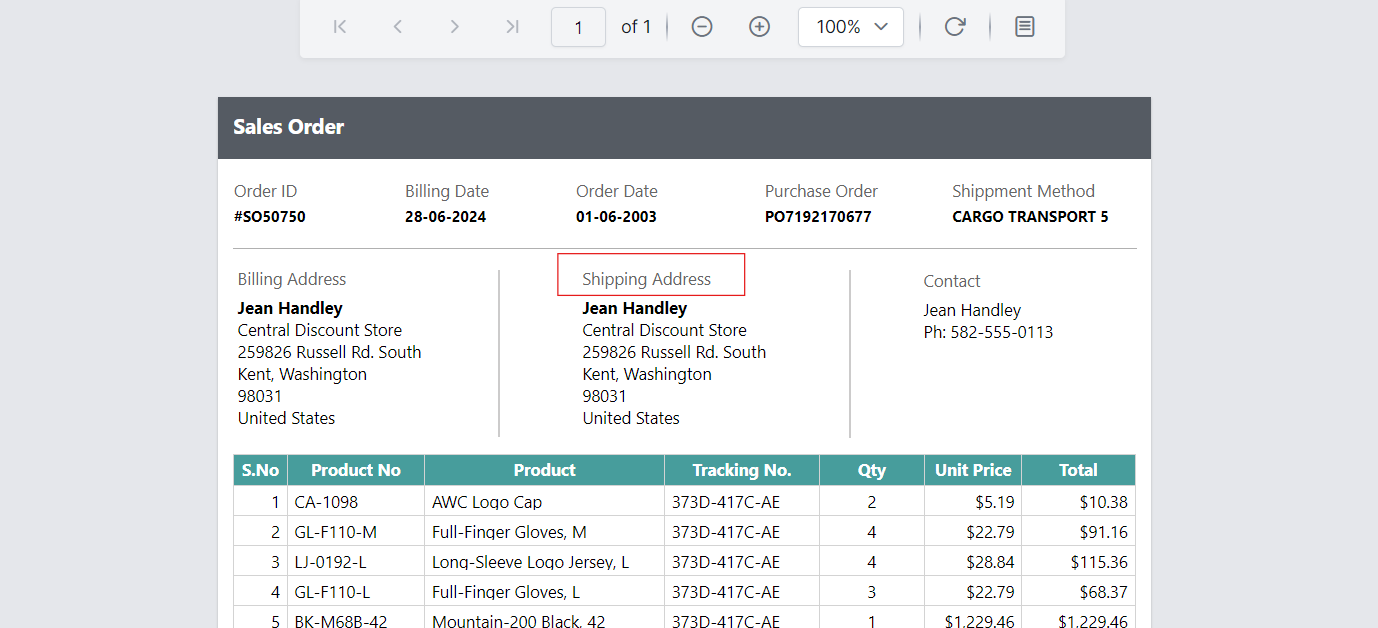The image size is (1378, 628).
Task: Zoom in on the report
Action: tap(759, 26)
